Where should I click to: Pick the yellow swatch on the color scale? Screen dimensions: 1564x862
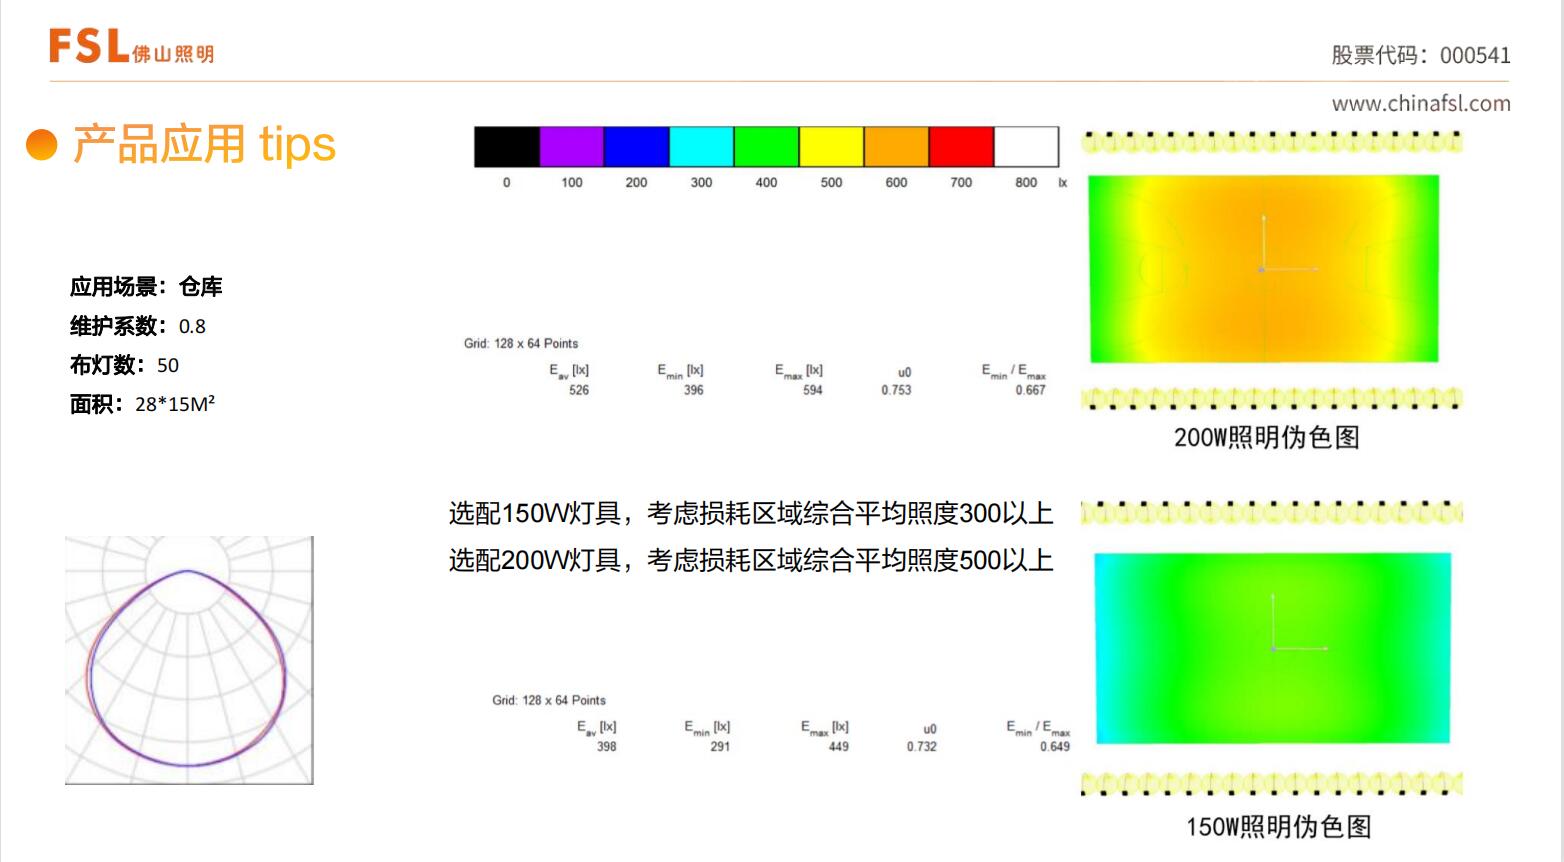pyautogui.click(x=831, y=147)
